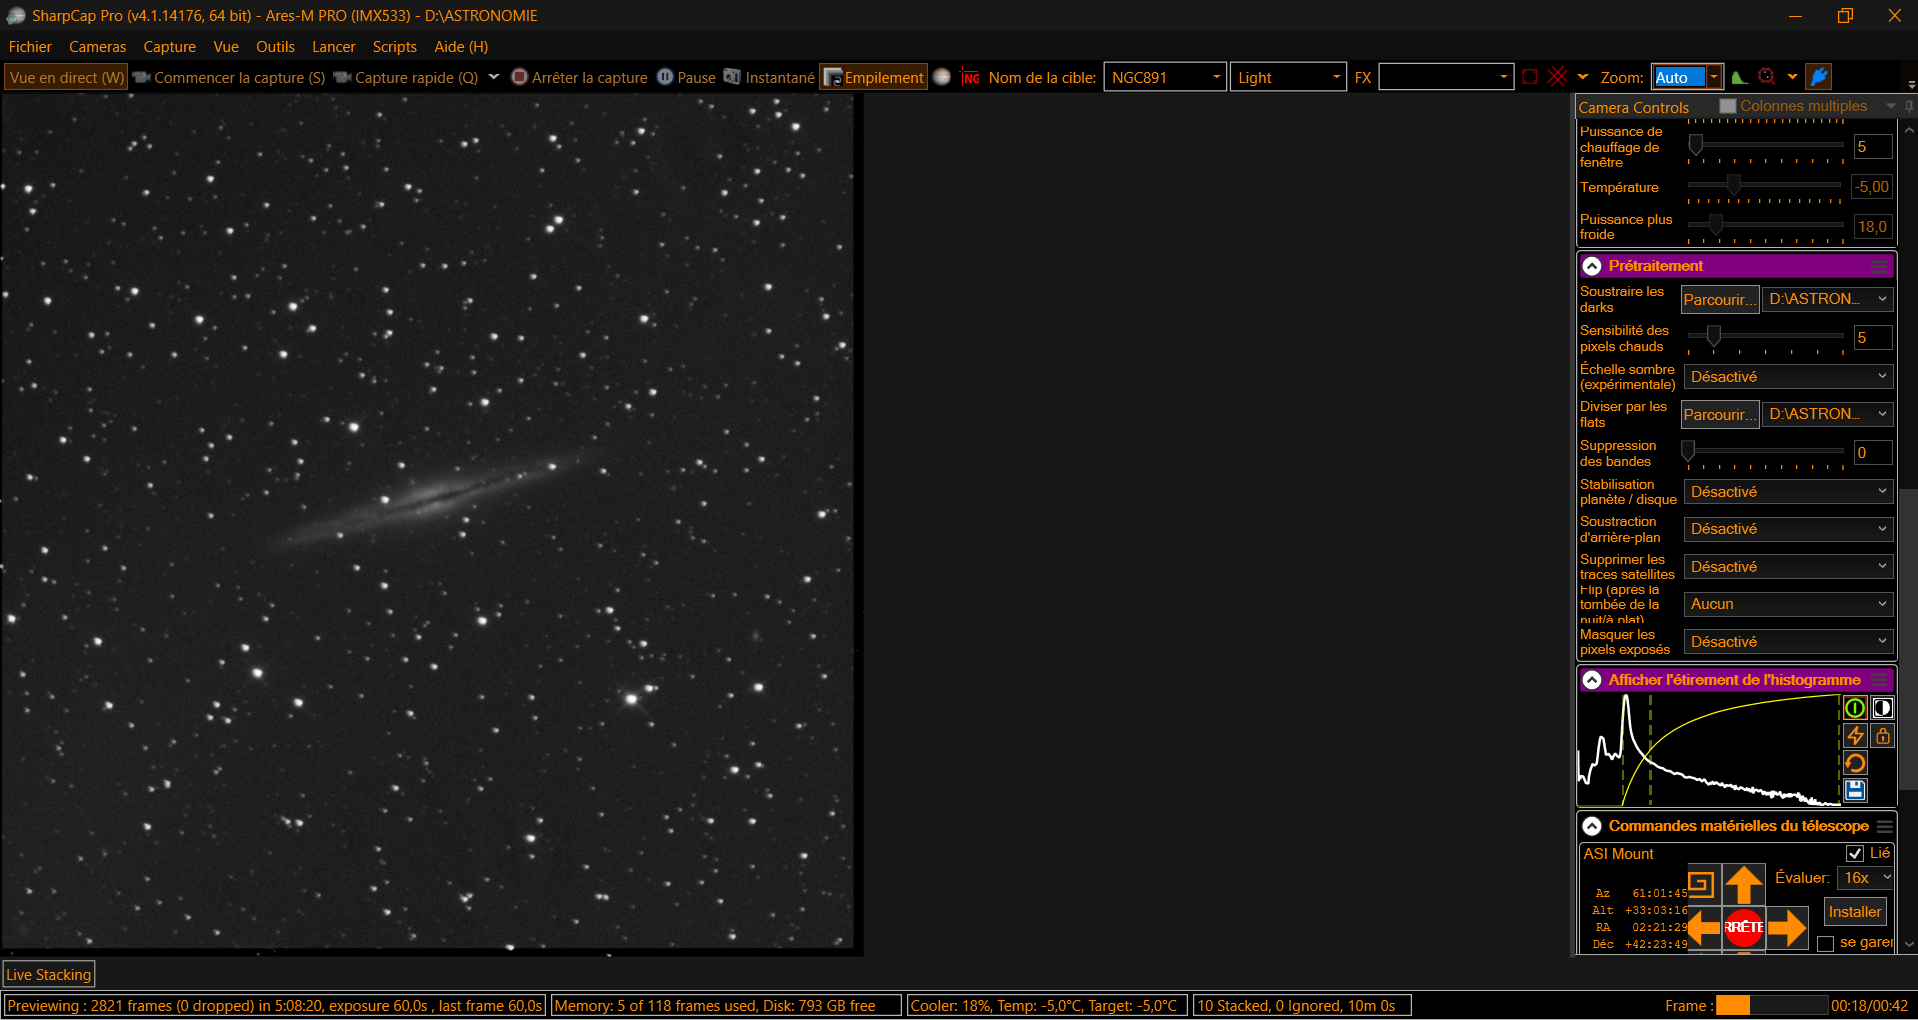Enable the se garer park checkbox
The image size is (1918, 1020).
1826,943
